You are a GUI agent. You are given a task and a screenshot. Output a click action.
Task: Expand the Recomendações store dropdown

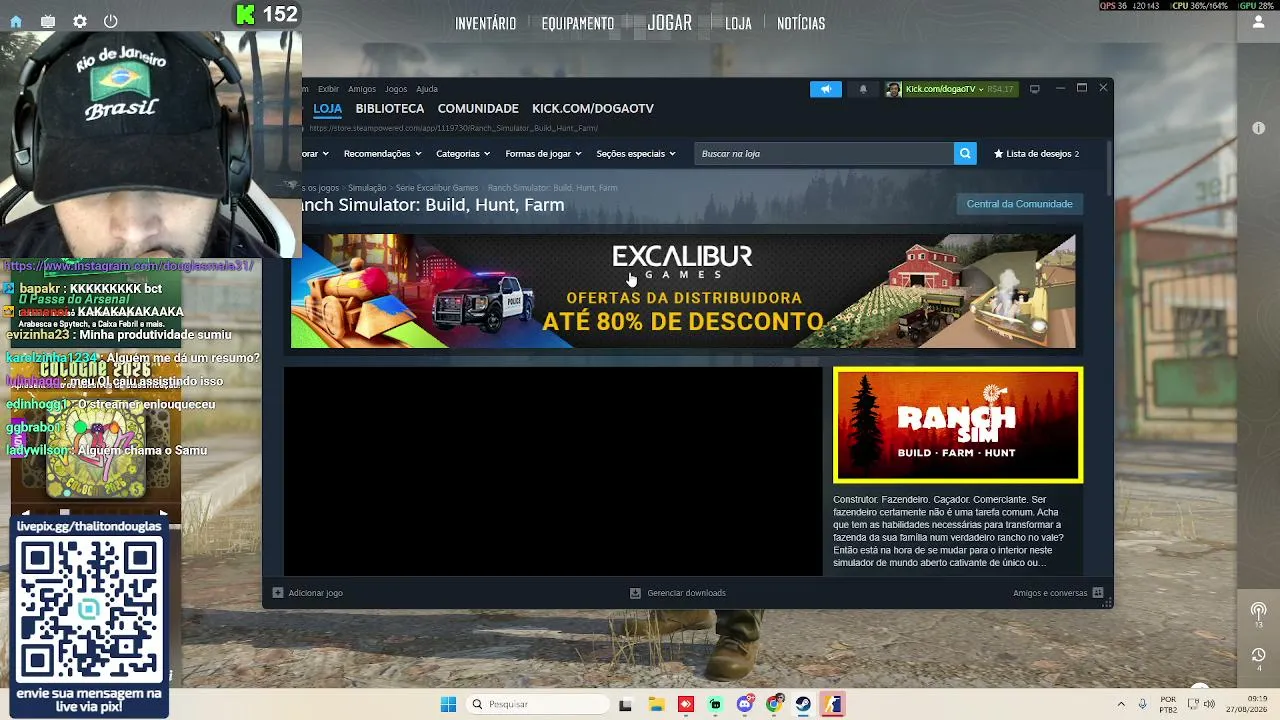[x=383, y=154]
